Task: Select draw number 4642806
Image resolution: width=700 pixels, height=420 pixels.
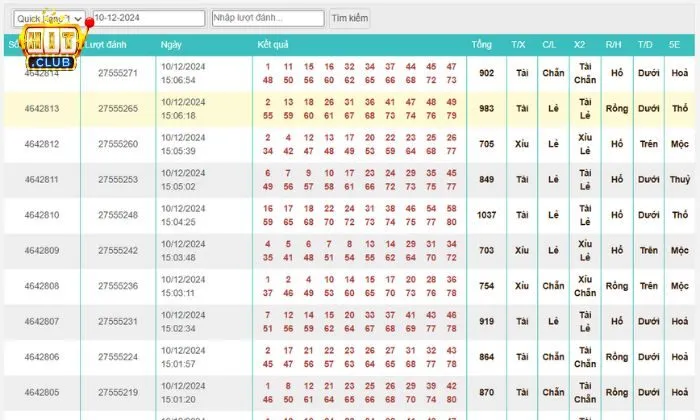Action: pos(42,357)
